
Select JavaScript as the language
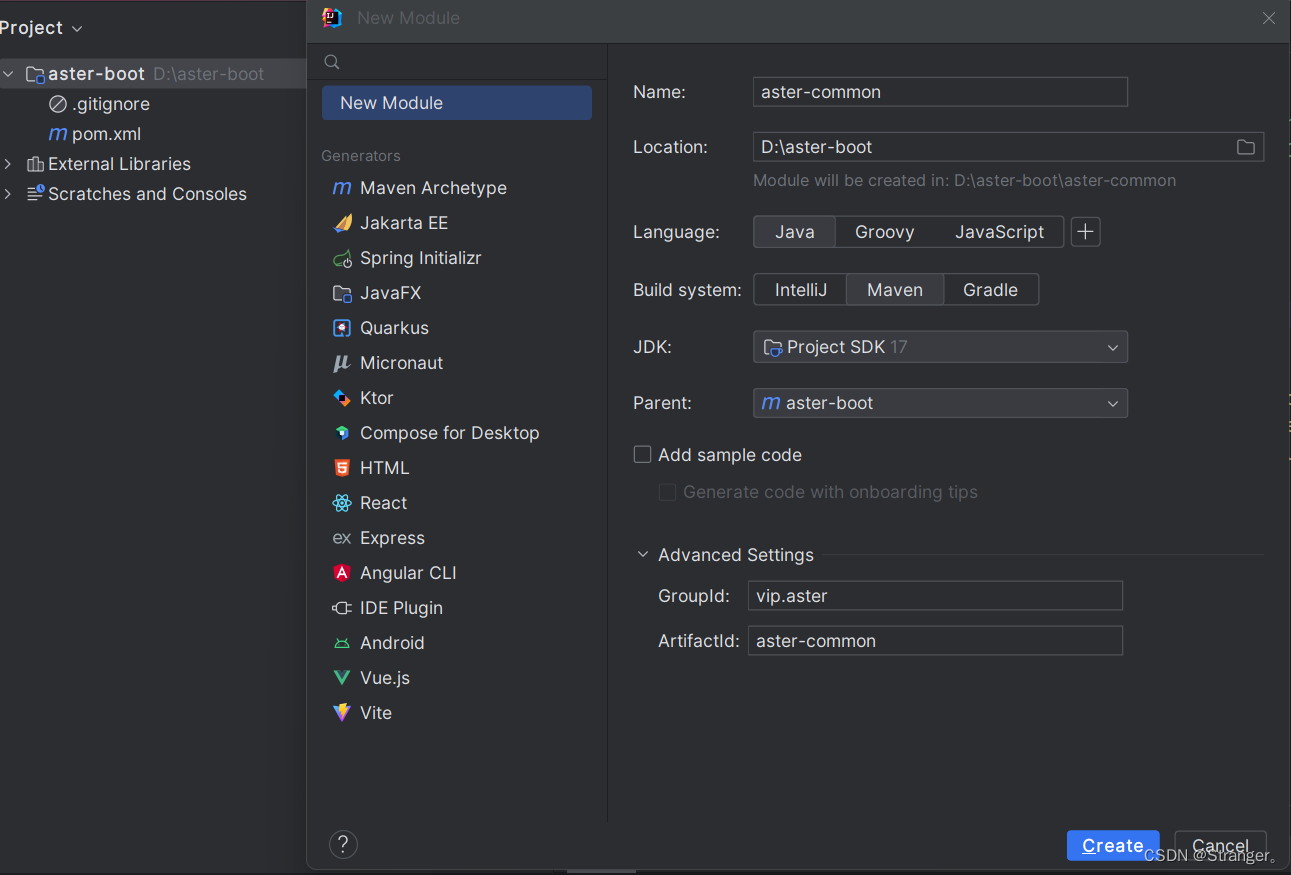coord(999,232)
